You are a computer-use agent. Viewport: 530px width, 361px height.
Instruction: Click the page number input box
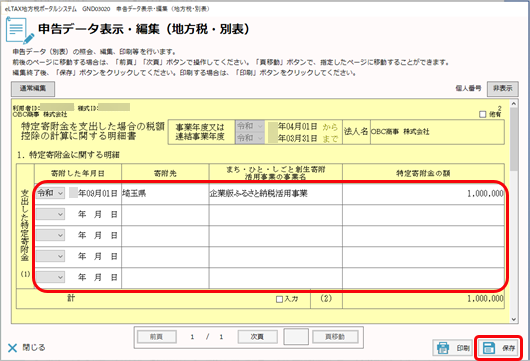(x=296, y=337)
